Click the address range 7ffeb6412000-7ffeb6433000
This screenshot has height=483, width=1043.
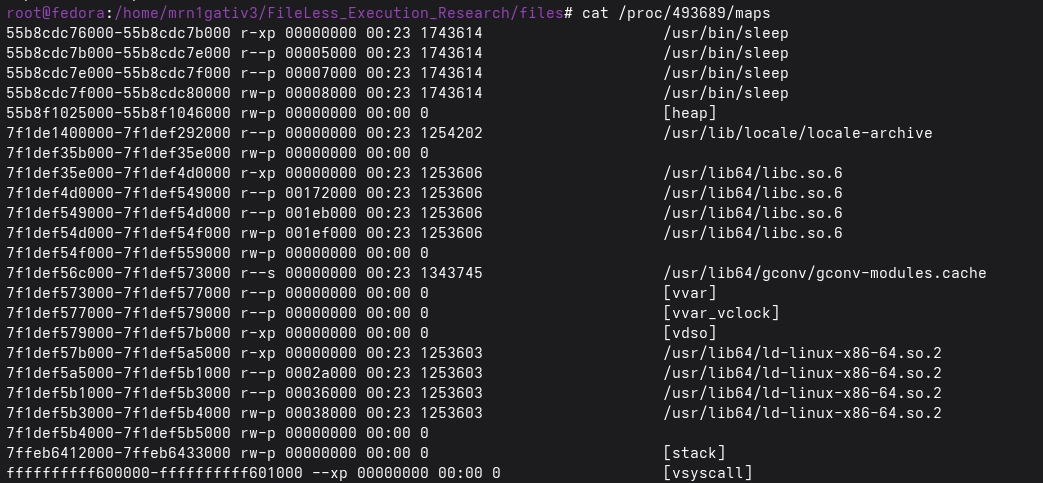coord(118,453)
